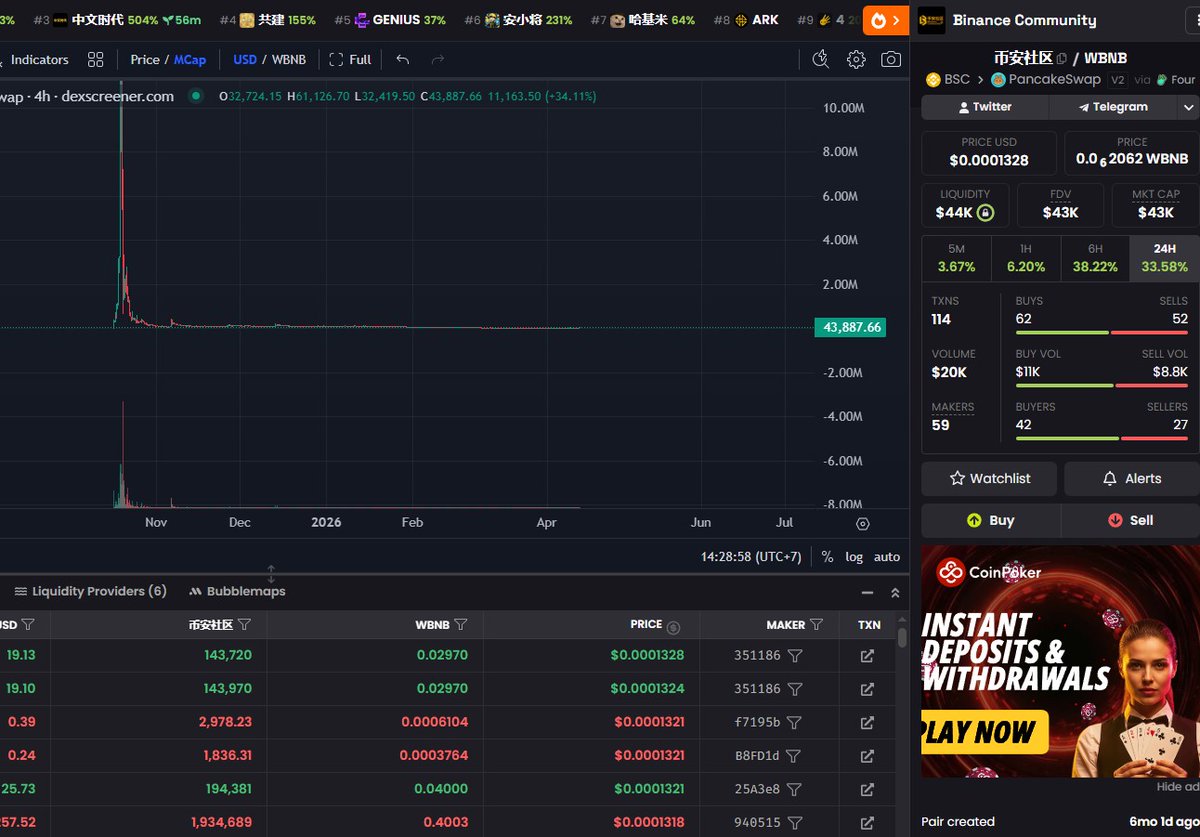Filter trades by MAKER column header
1200x837 pixels.
tap(816, 624)
